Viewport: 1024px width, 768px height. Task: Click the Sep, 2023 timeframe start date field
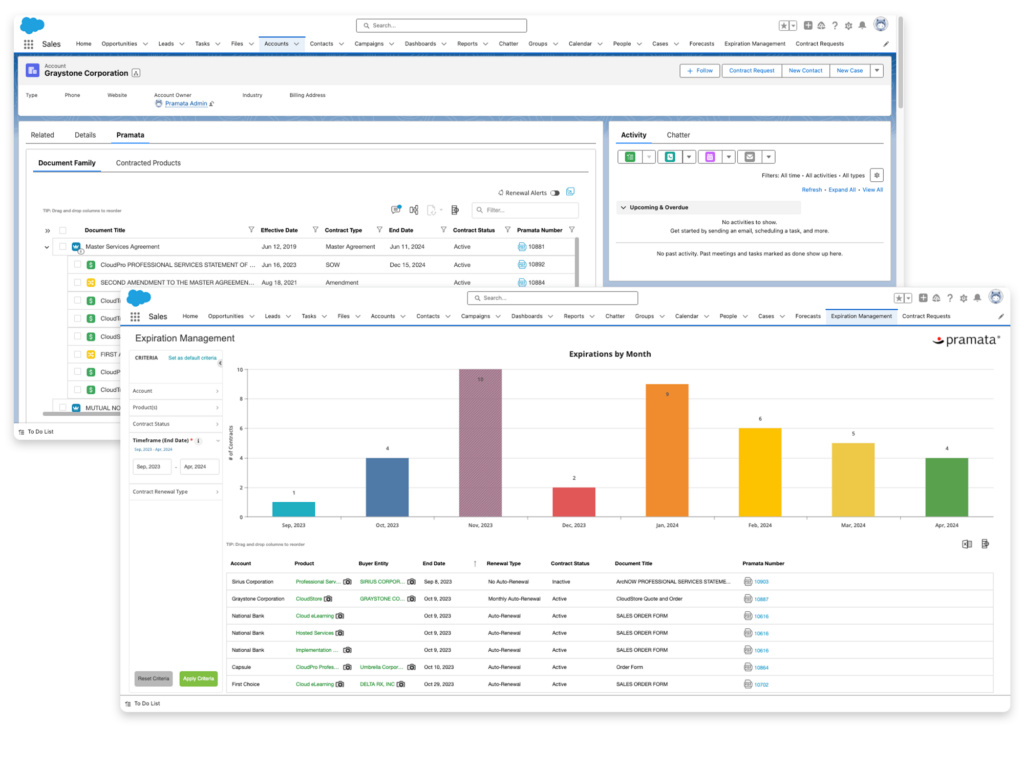[152, 467]
